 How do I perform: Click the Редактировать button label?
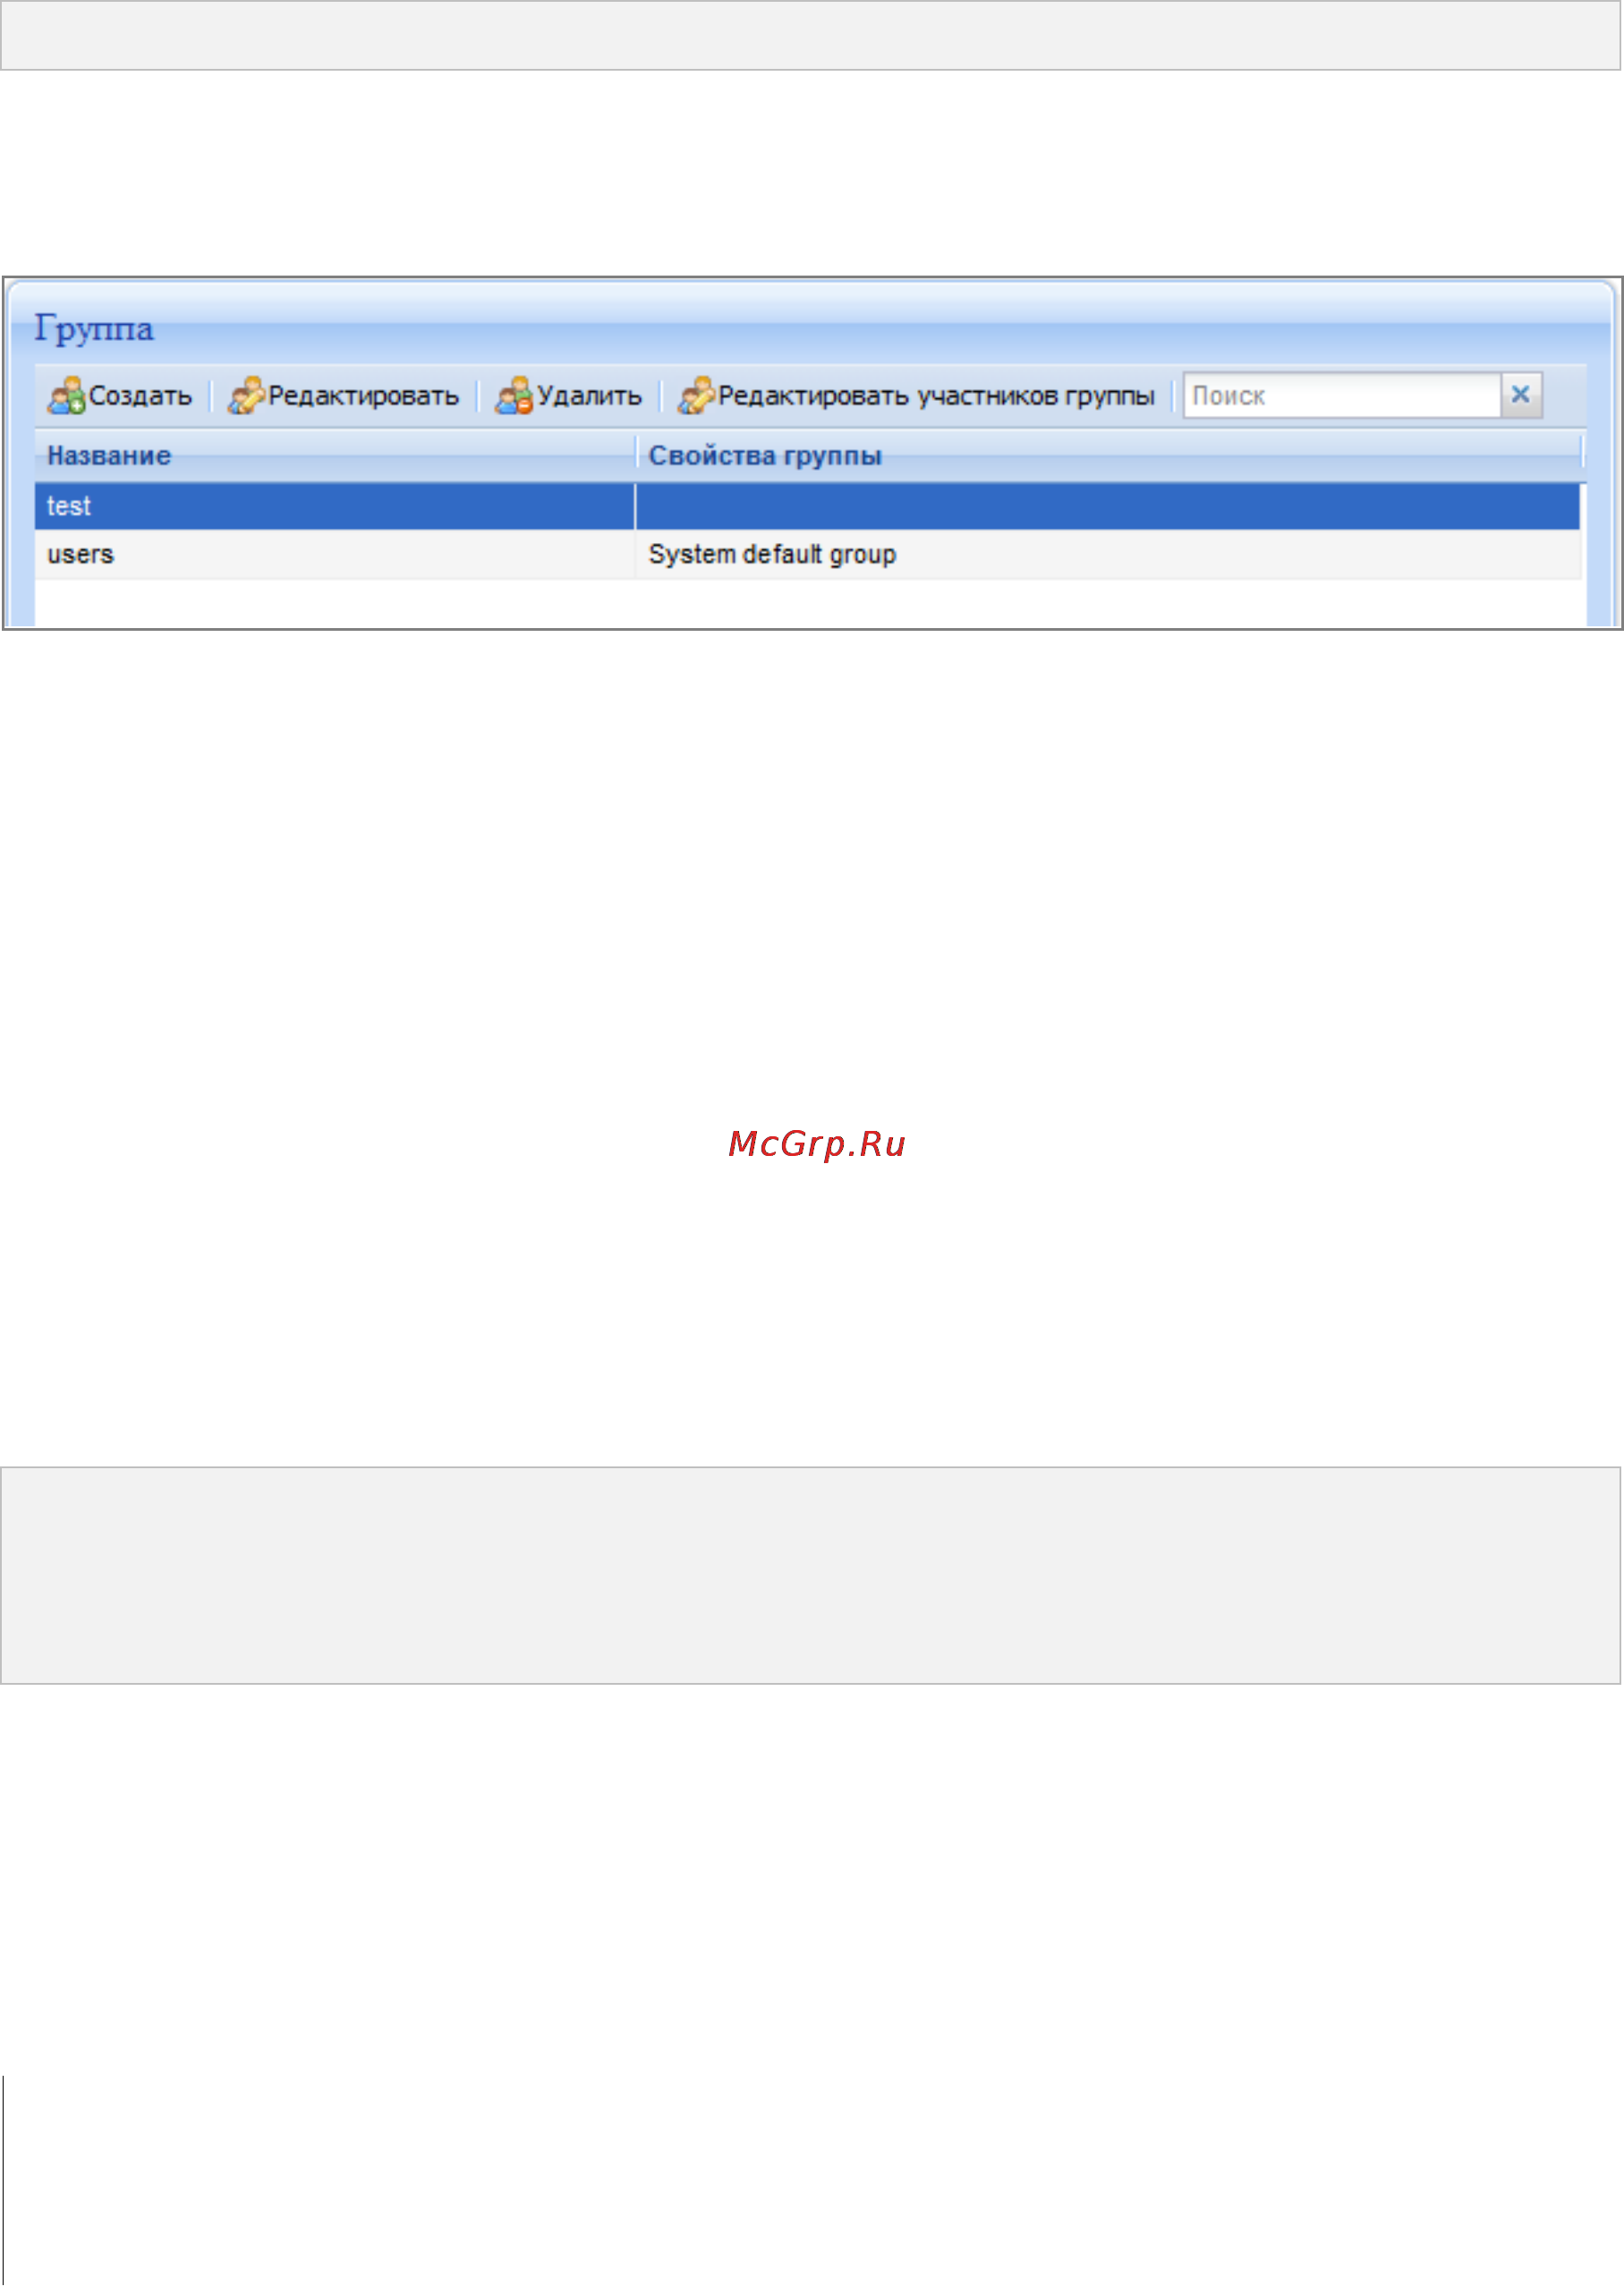(363, 396)
